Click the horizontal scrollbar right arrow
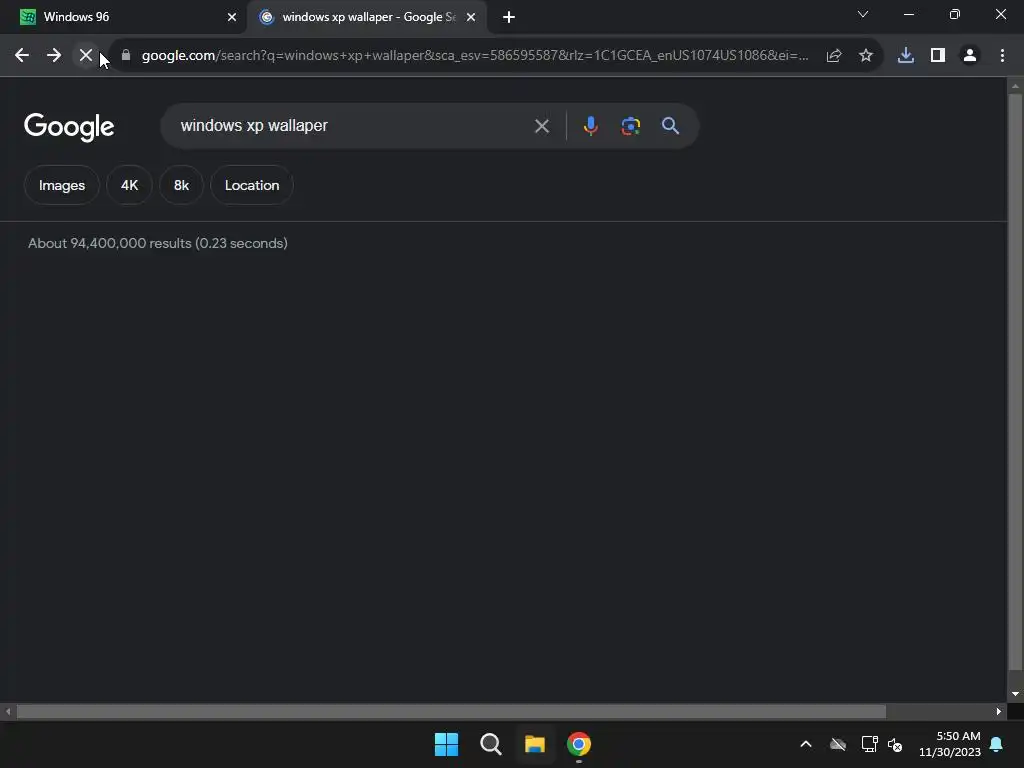The width and height of the screenshot is (1024, 768). tap(999, 711)
